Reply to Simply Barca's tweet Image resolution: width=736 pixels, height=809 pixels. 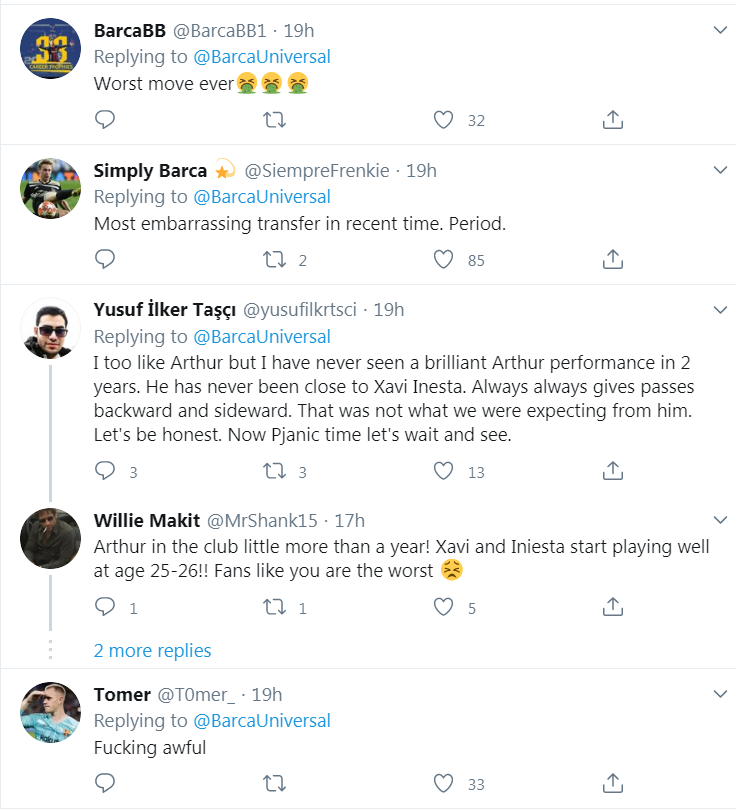click(105, 259)
